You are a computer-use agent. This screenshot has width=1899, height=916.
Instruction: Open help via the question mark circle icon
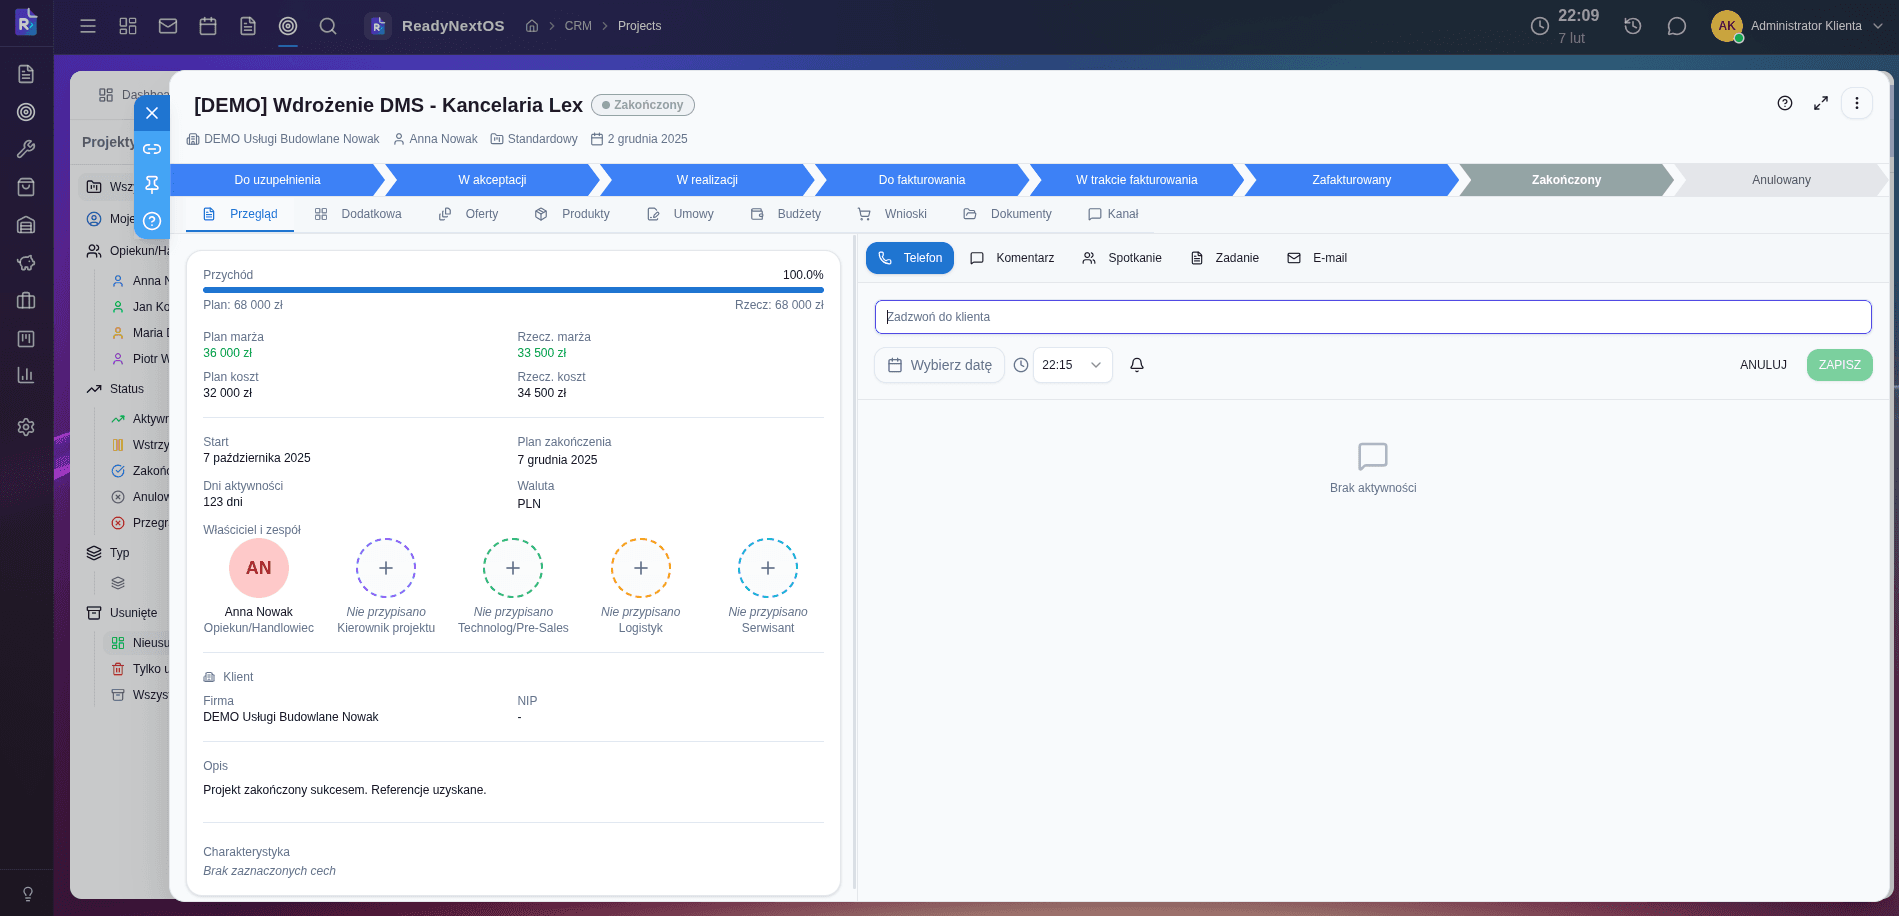click(152, 221)
